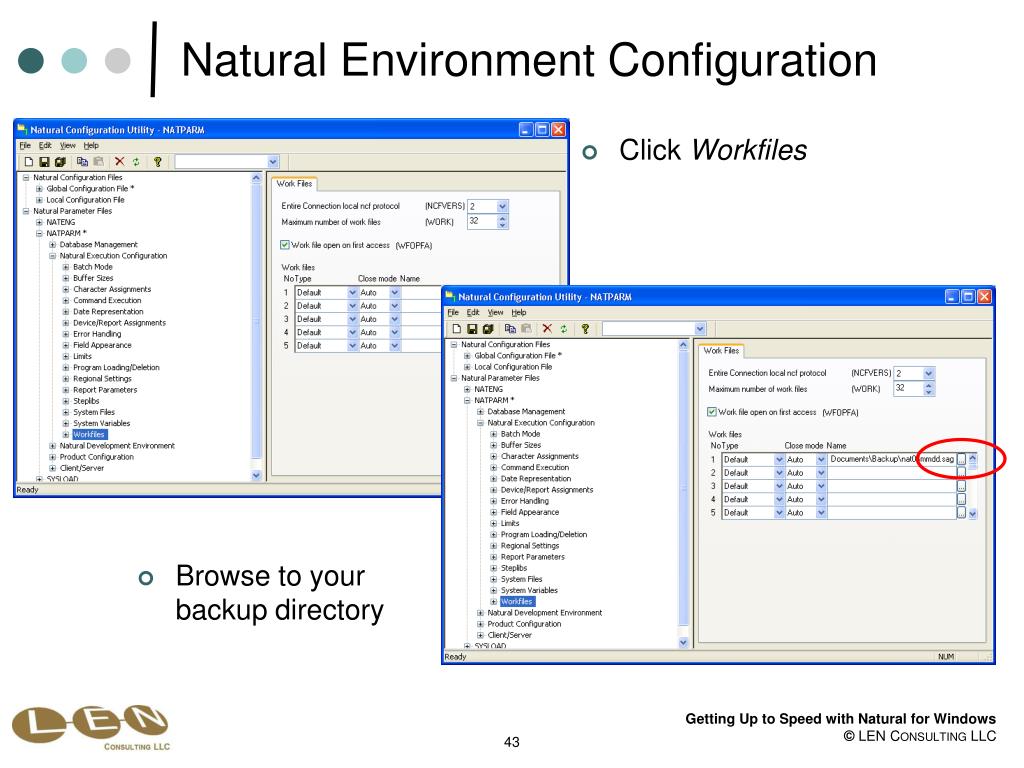
Task: Click yellow Help icon in back window
Action: 157,161
